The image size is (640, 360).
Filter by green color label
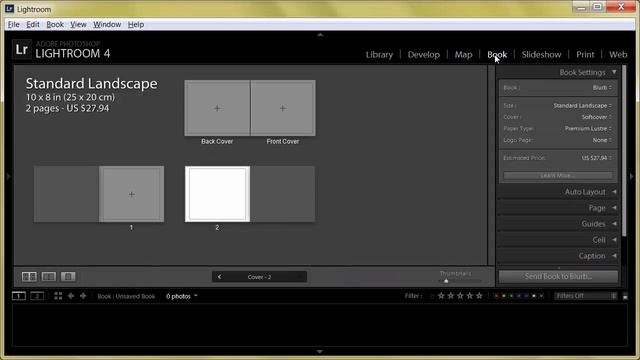511,296
